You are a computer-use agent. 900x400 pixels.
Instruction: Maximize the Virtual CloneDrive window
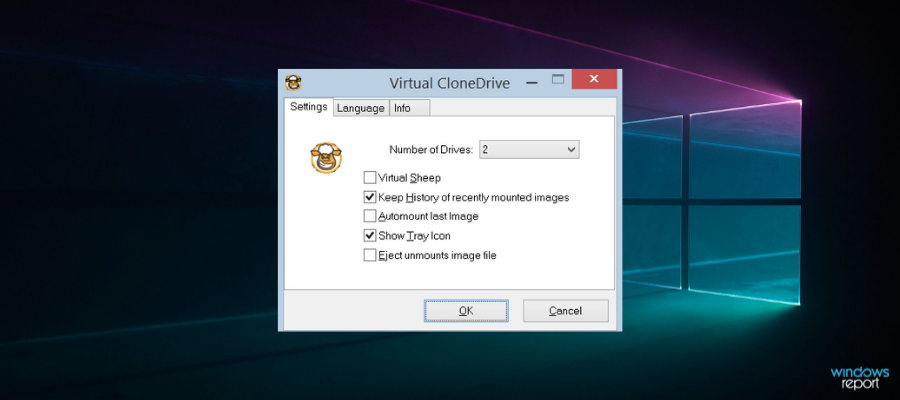[x=558, y=80]
